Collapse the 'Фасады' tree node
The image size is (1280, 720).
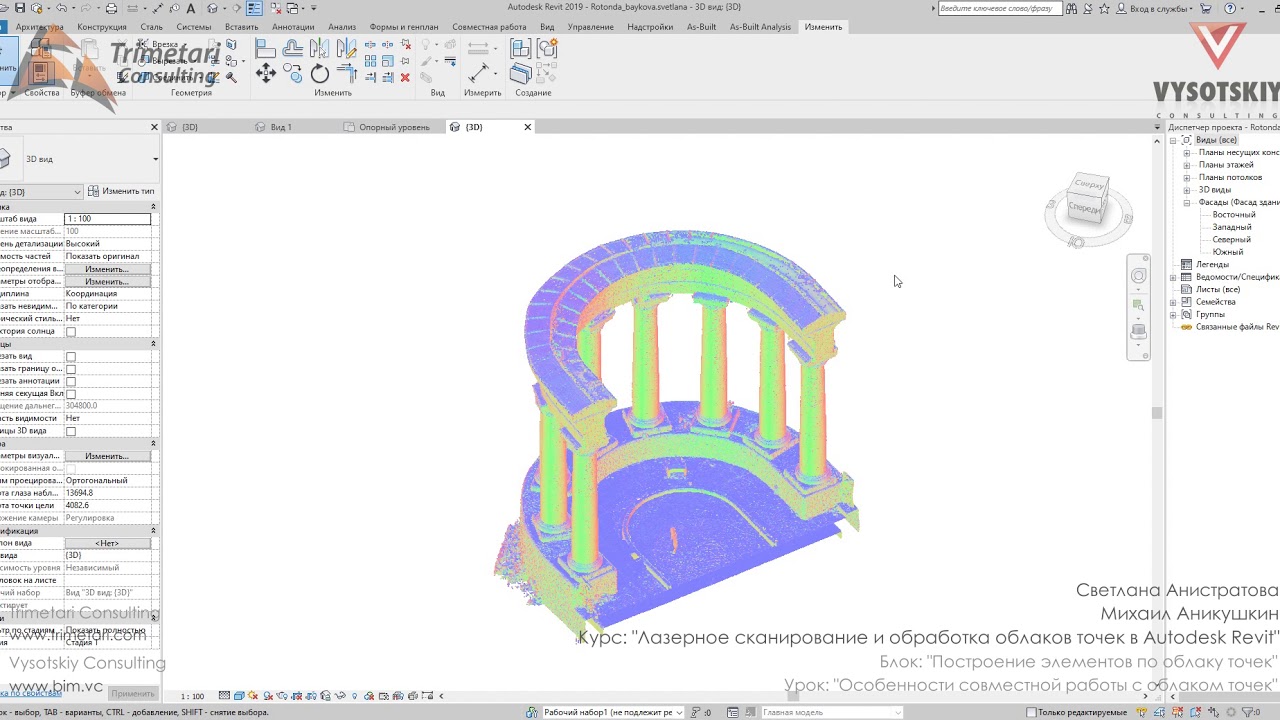[x=1187, y=202]
